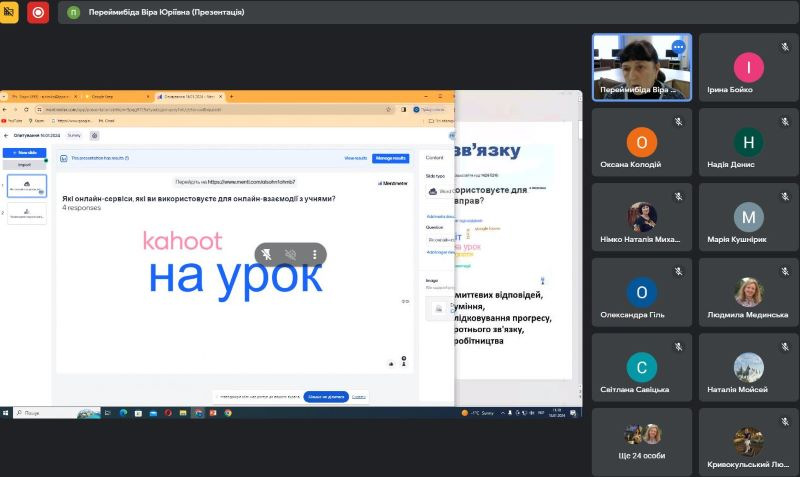
Task: Unpin the presentation using the floating pin icon
Action: 266,254
